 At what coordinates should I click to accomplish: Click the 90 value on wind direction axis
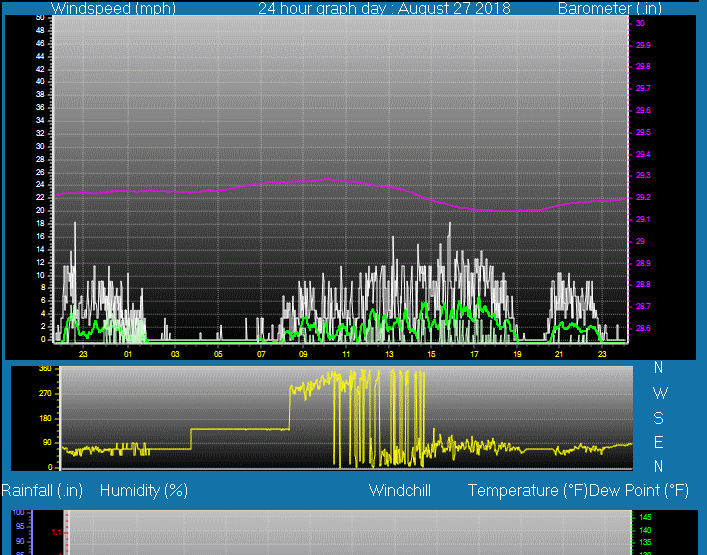48,443
